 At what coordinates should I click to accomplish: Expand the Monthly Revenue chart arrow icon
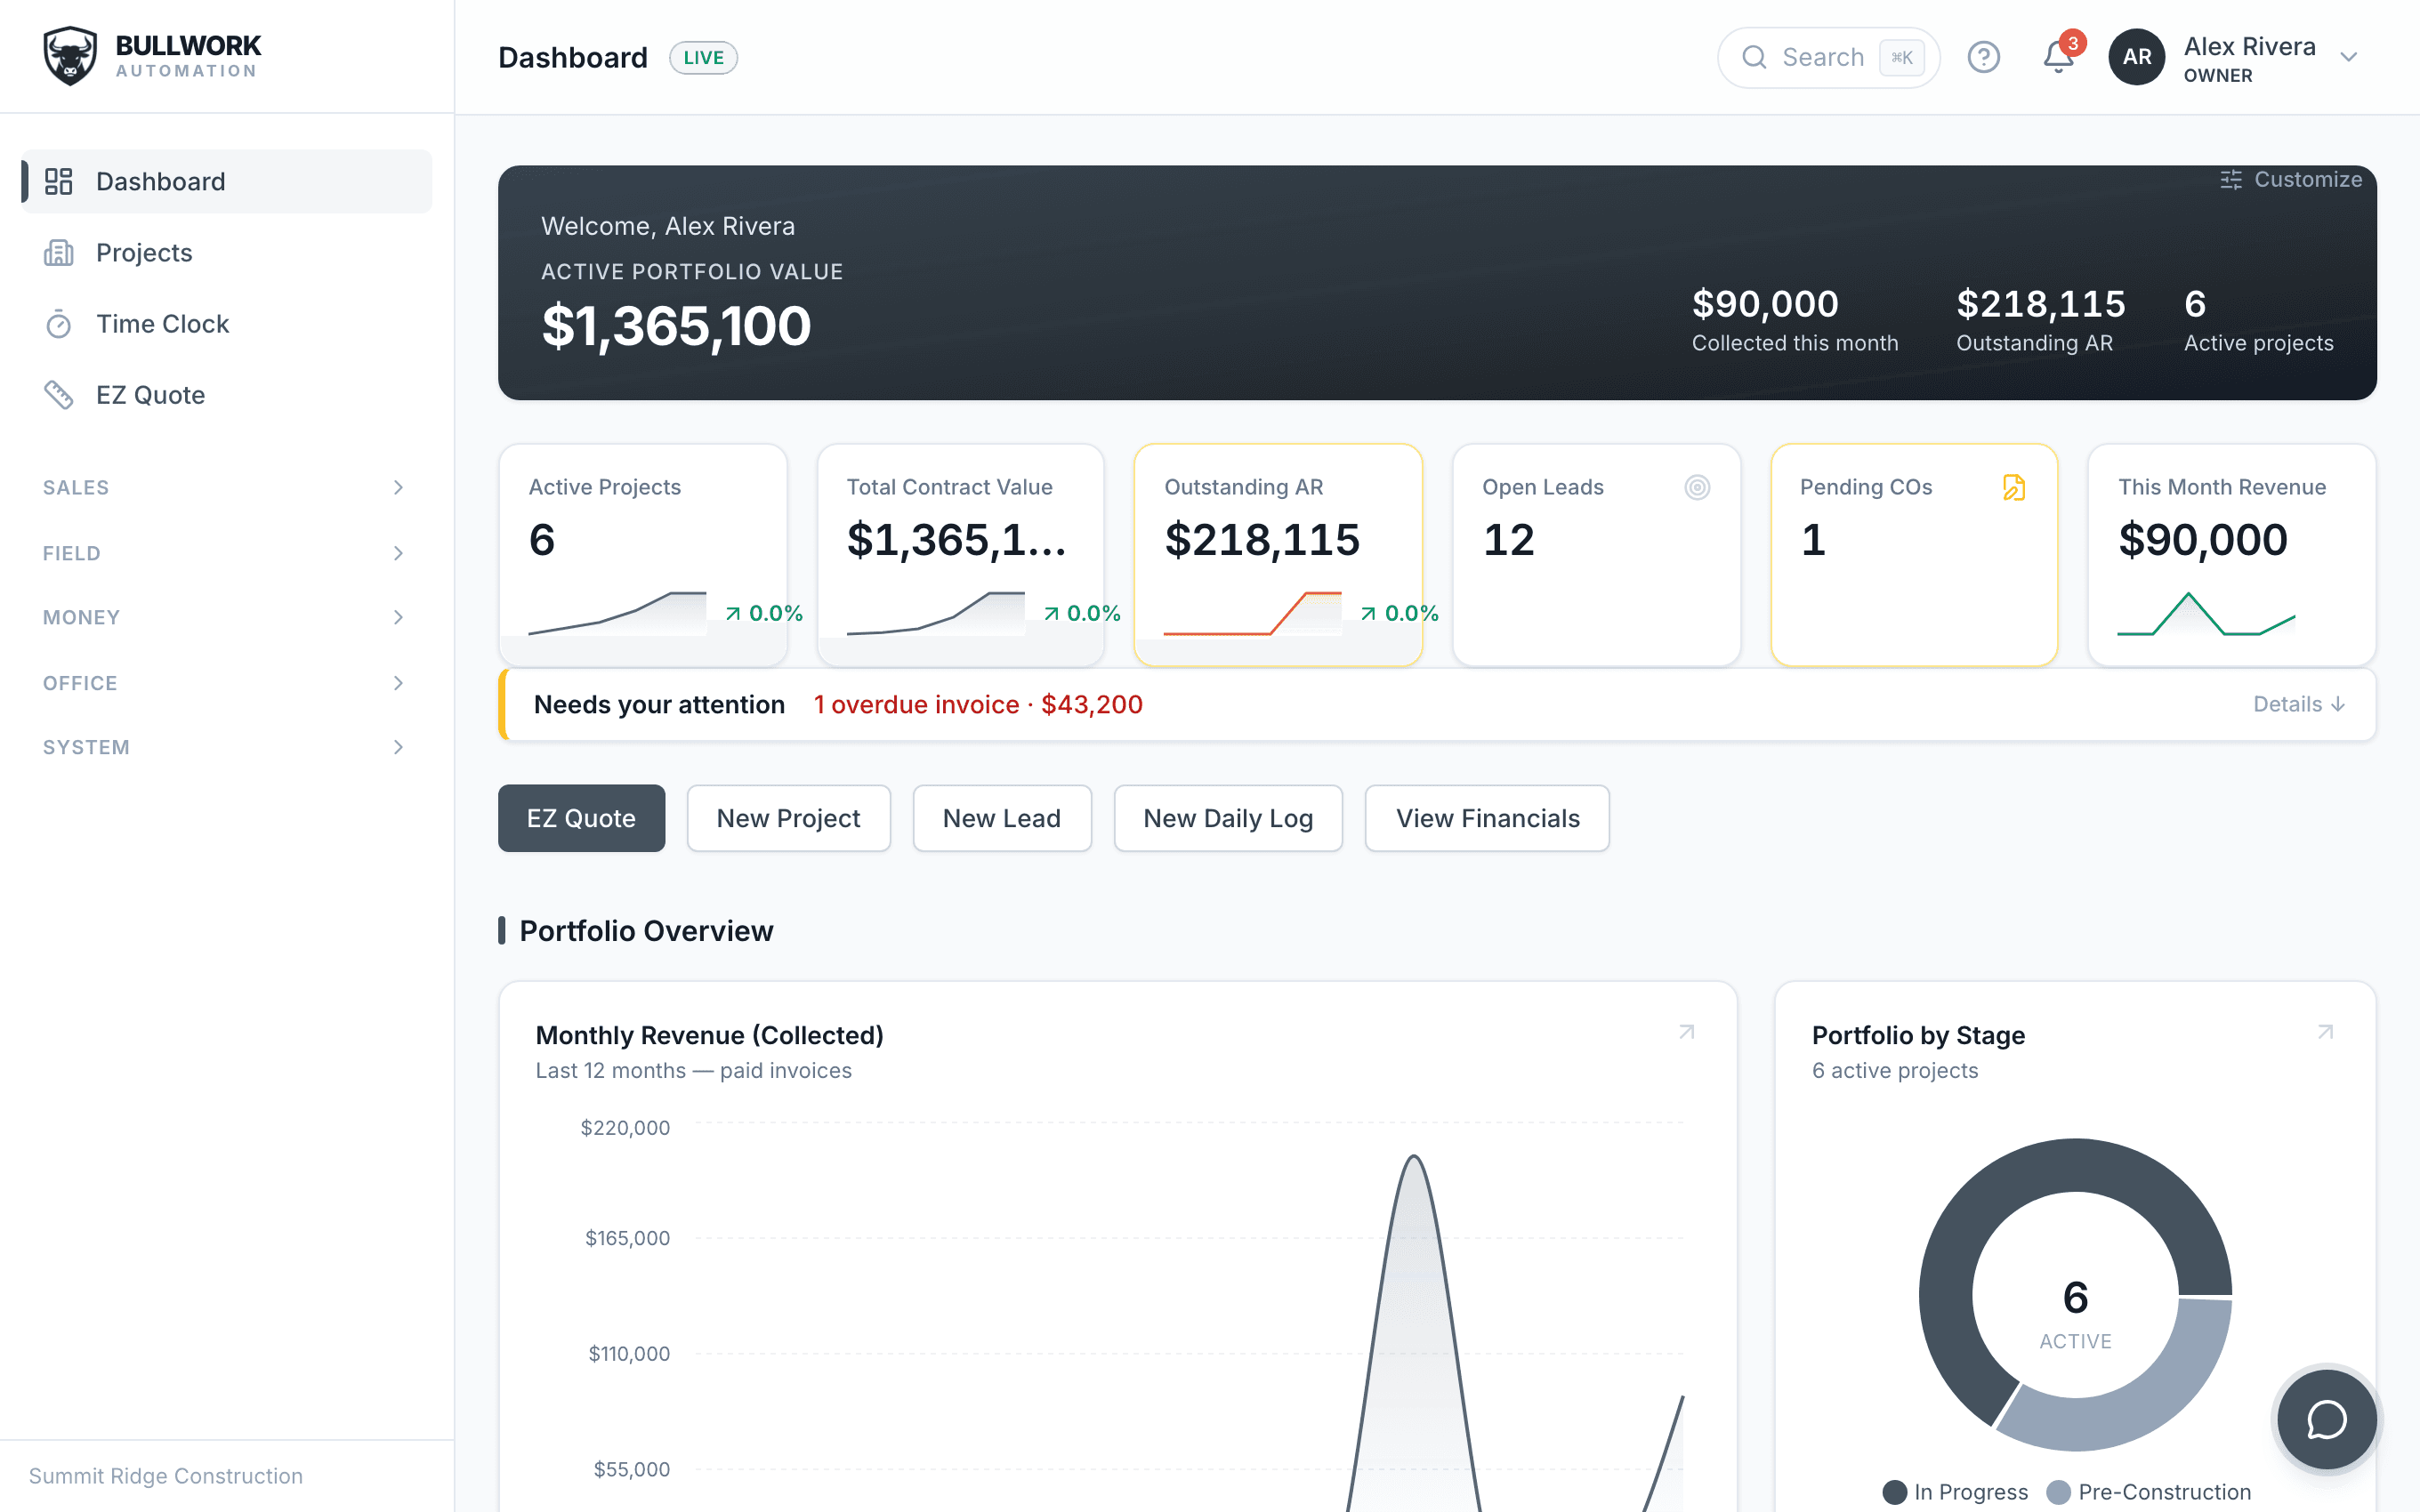click(x=1687, y=1032)
